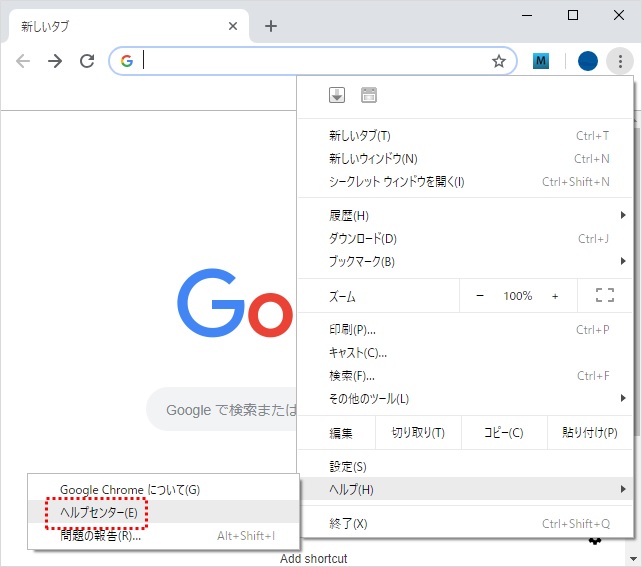Click the calendar-like icon in the menu
This screenshot has width=642, height=567.
[369, 95]
